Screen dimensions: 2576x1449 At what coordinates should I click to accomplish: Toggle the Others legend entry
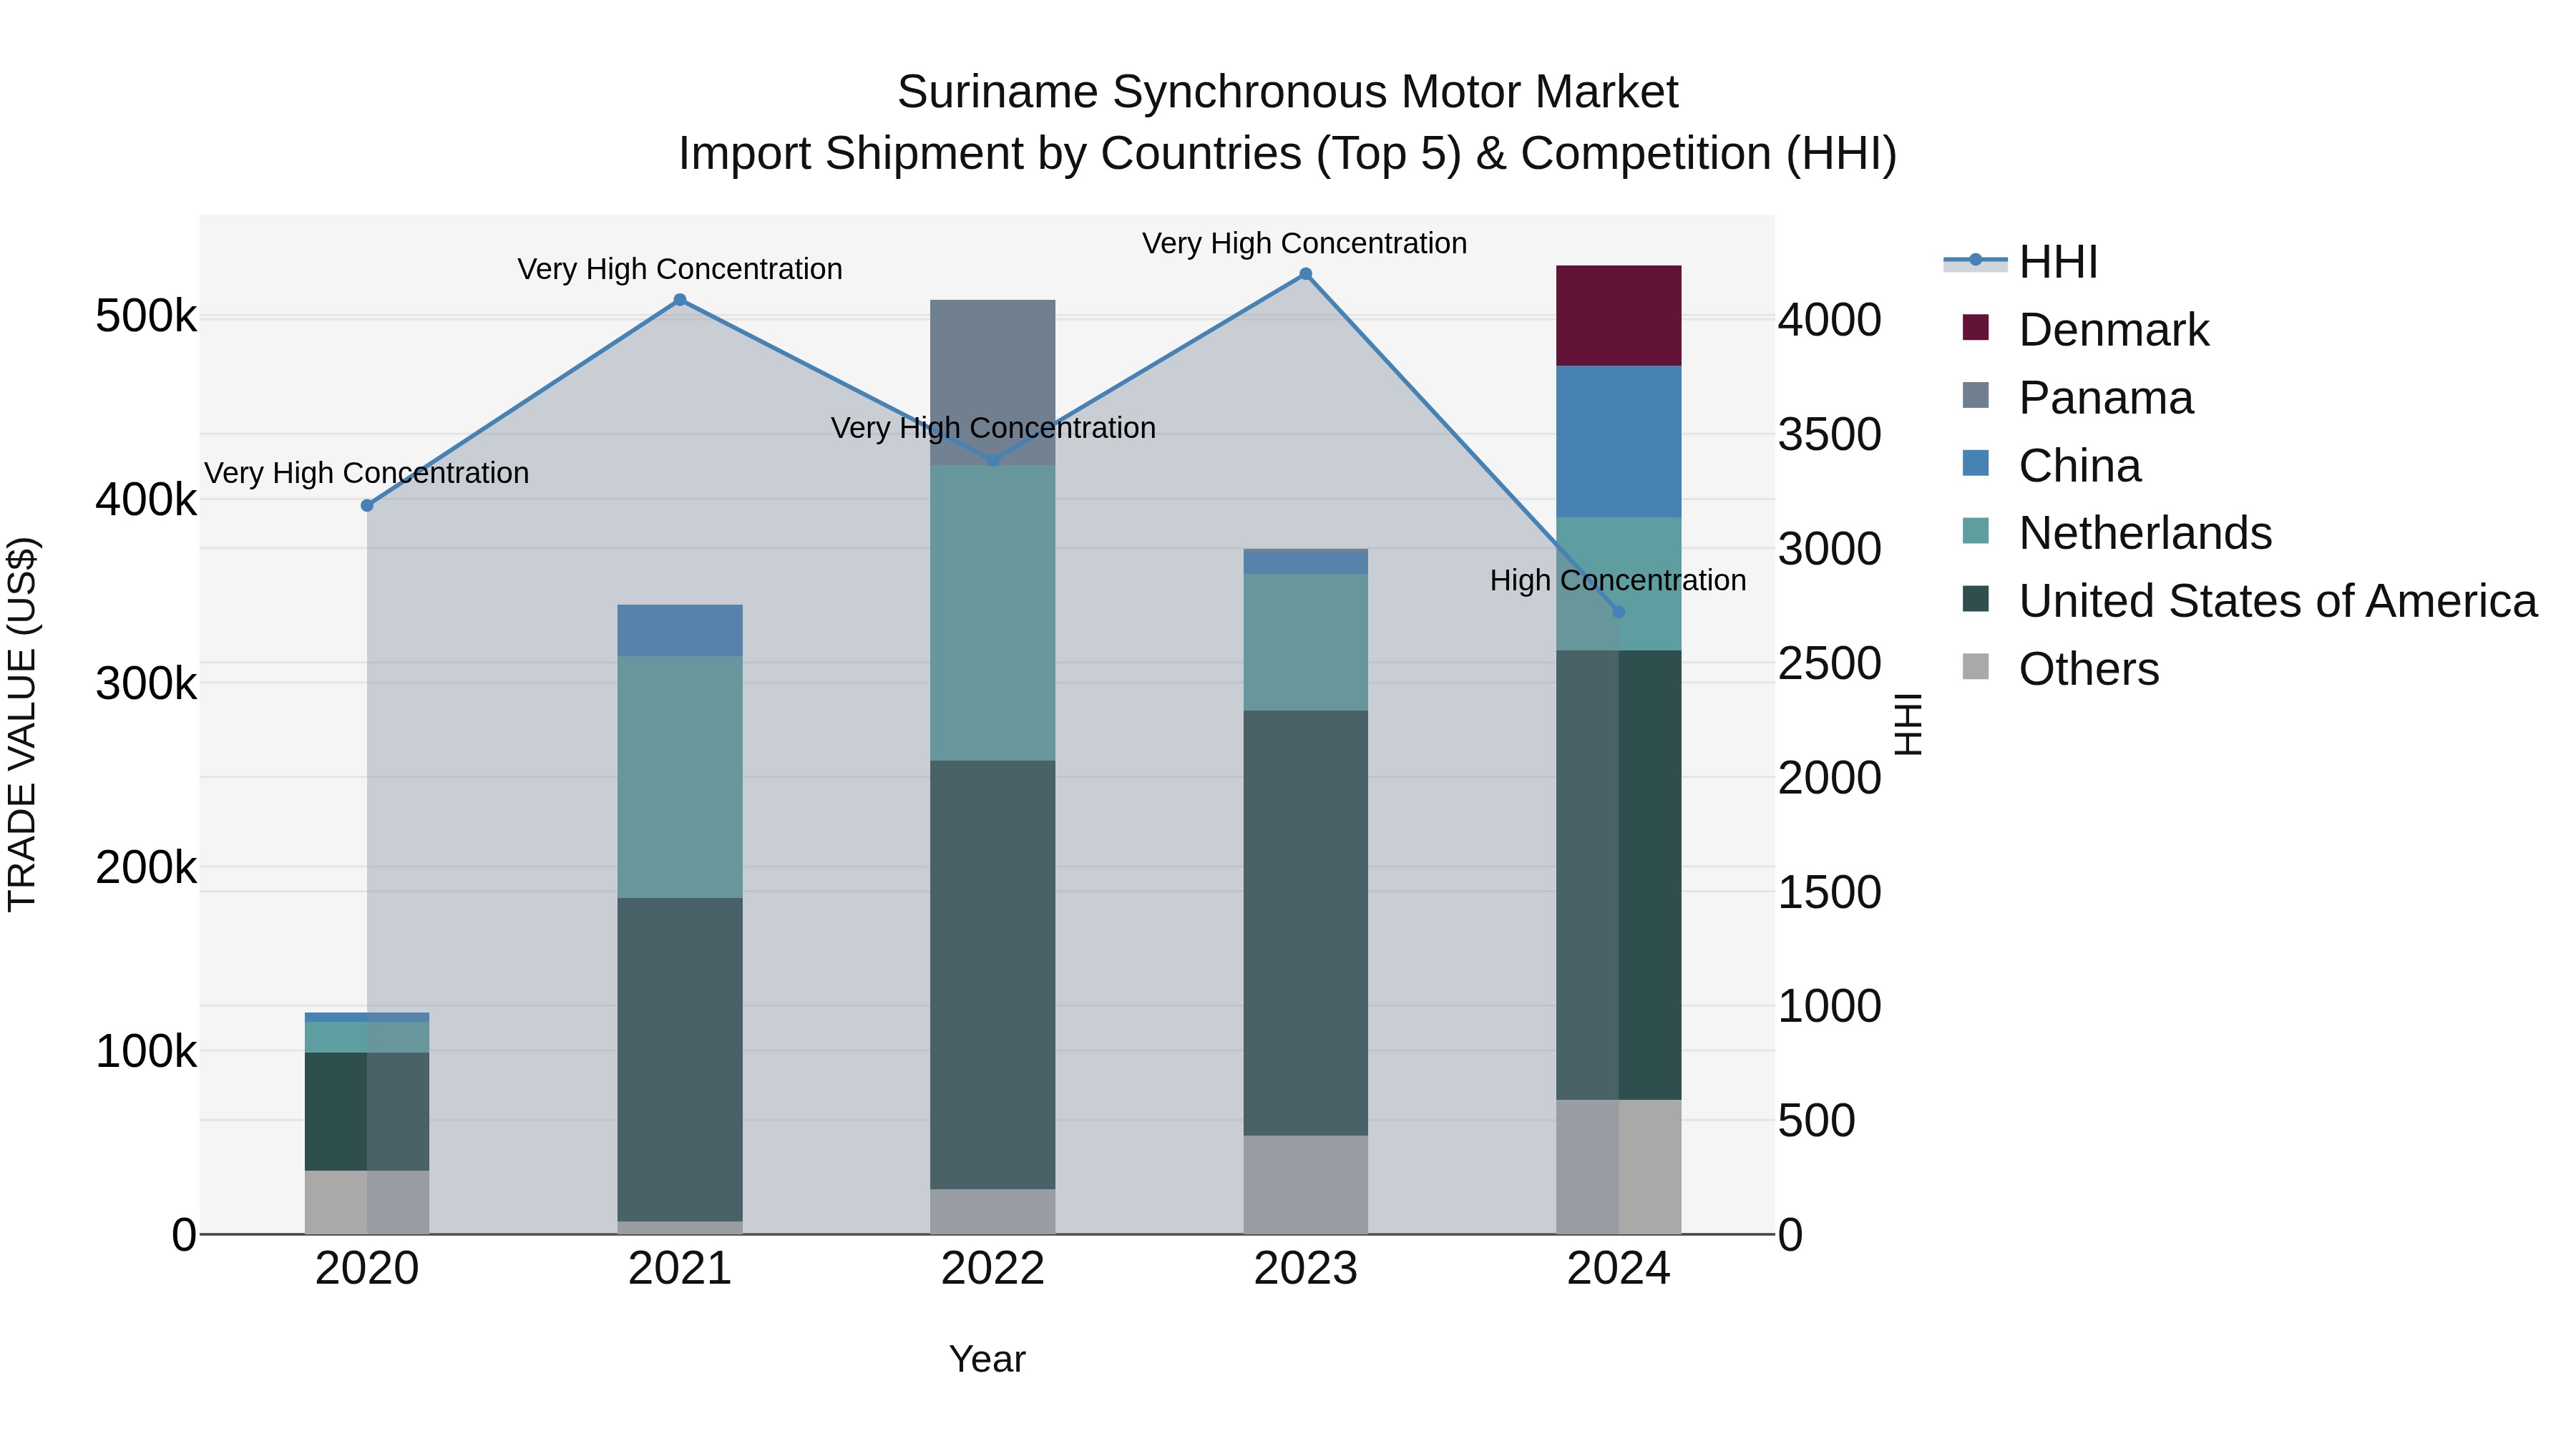2060,669
